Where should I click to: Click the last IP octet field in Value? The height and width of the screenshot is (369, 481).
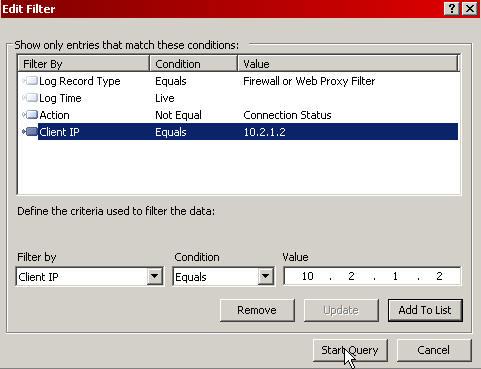coord(439,276)
